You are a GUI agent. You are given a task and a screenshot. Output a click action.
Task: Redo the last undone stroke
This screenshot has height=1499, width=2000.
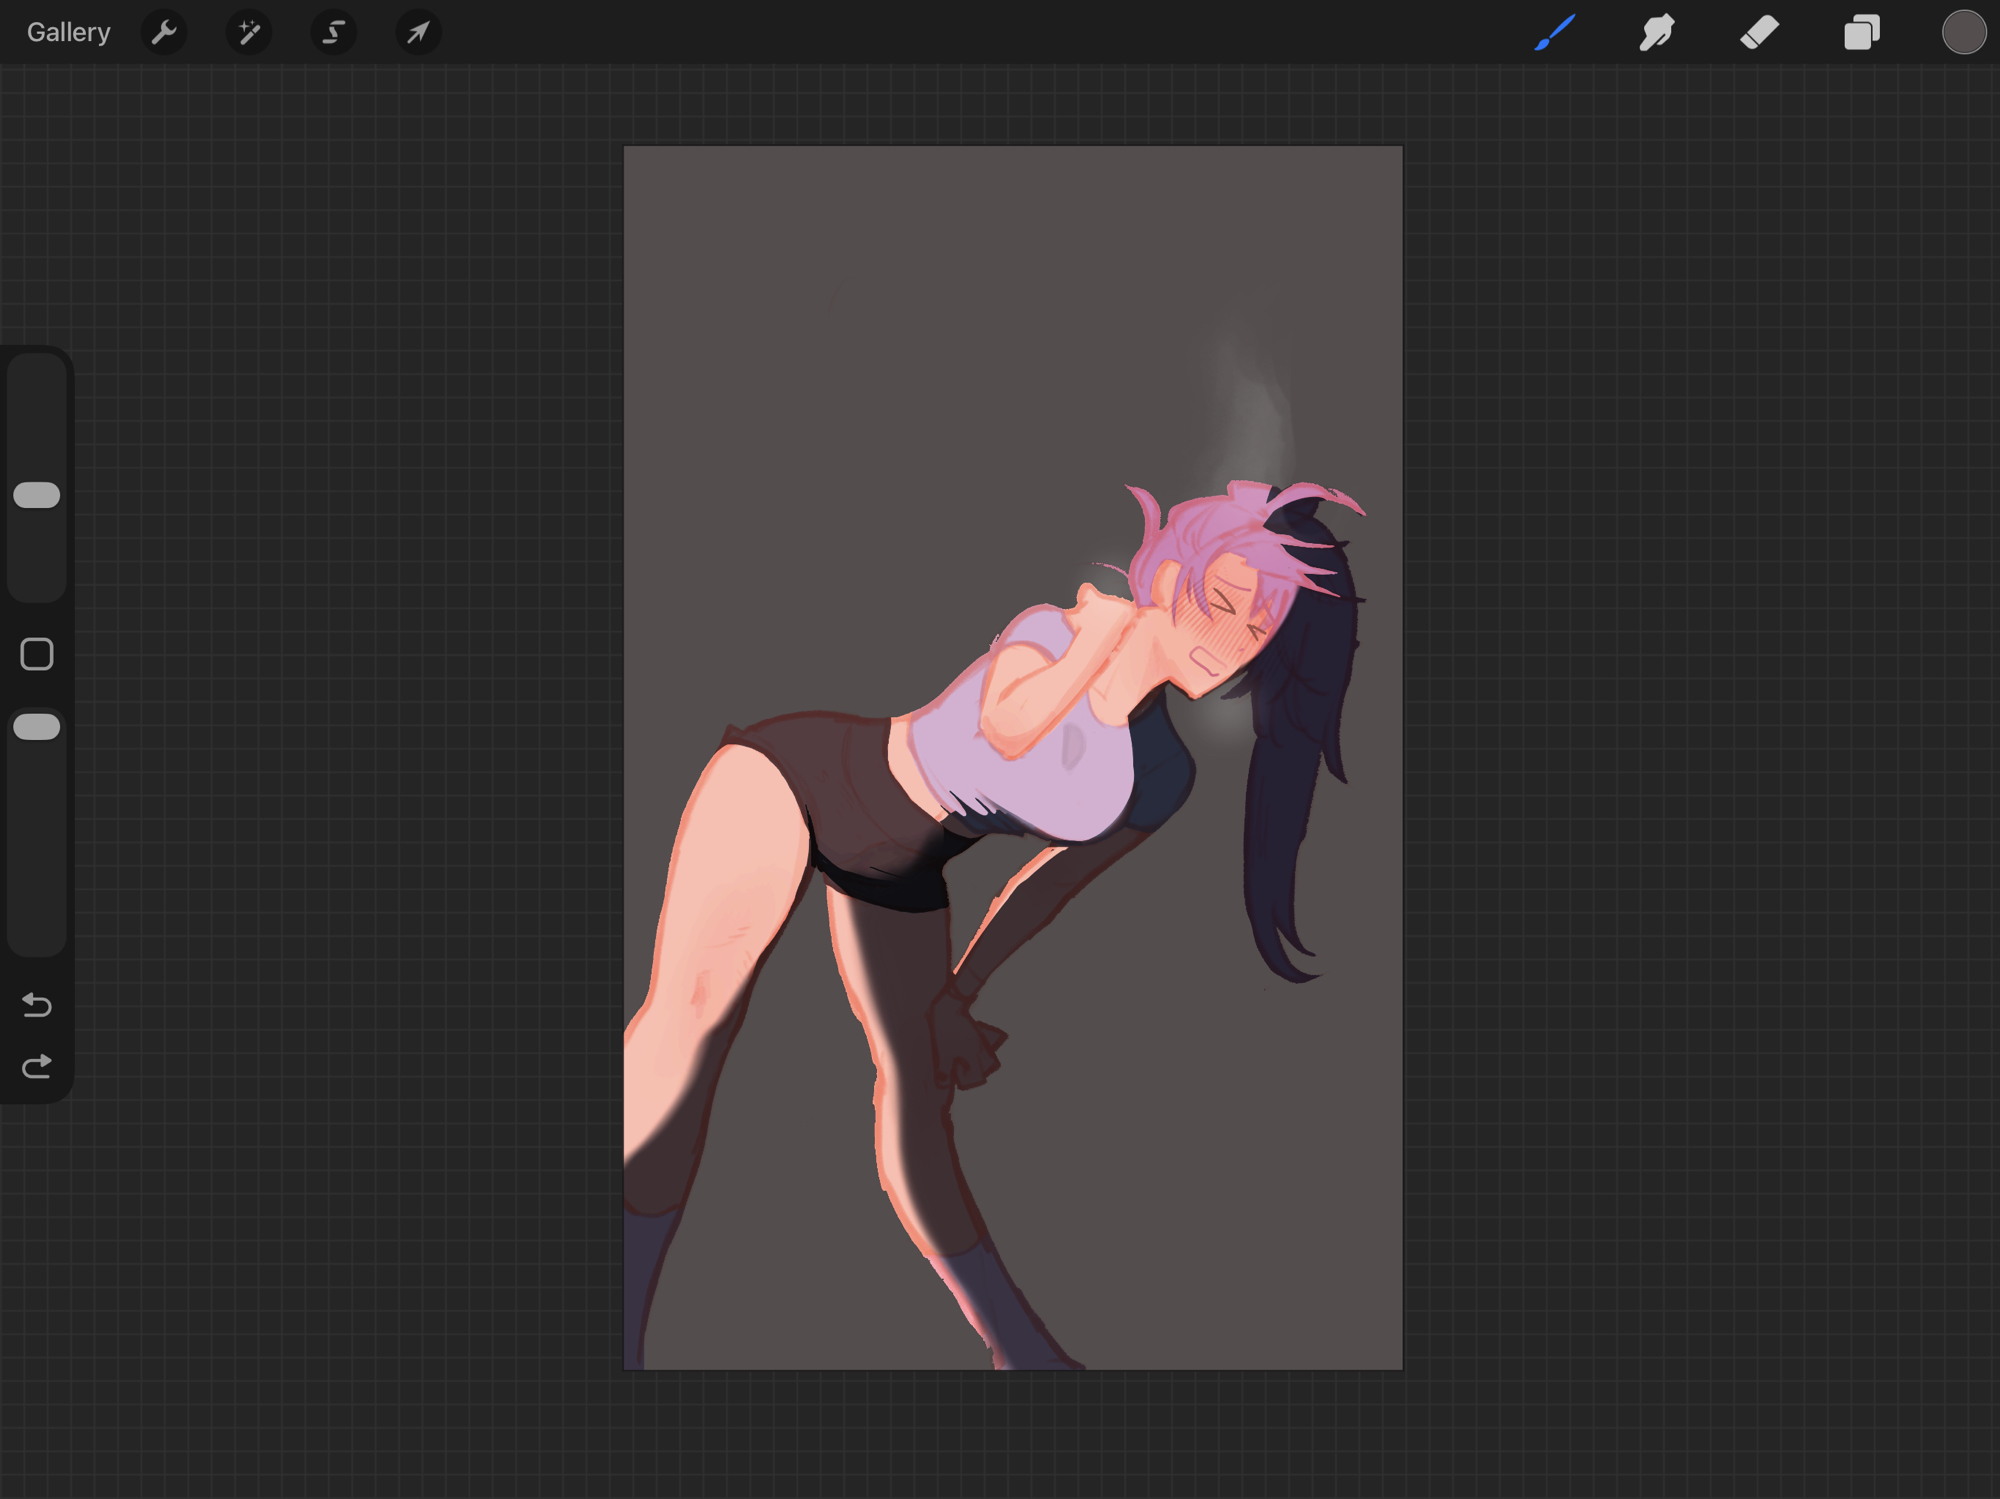pyautogui.click(x=37, y=1067)
